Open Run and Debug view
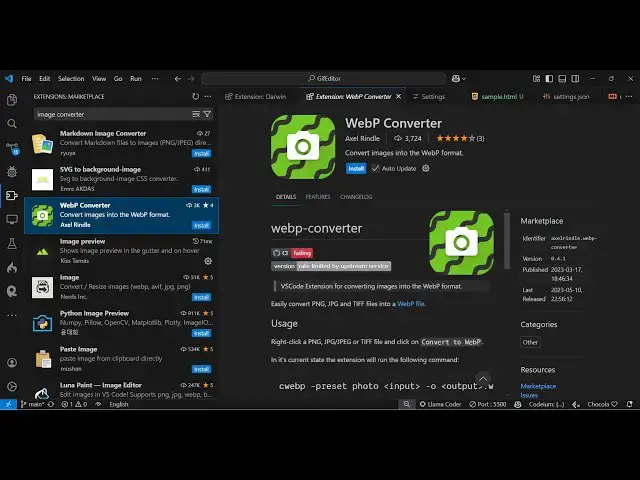 [x=12, y=172]
